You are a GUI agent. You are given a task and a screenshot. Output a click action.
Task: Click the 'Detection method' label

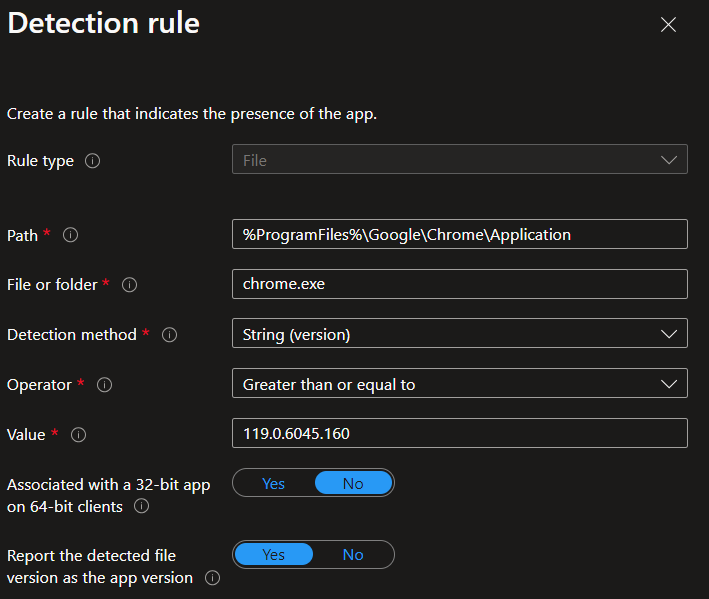coord(71,335)
